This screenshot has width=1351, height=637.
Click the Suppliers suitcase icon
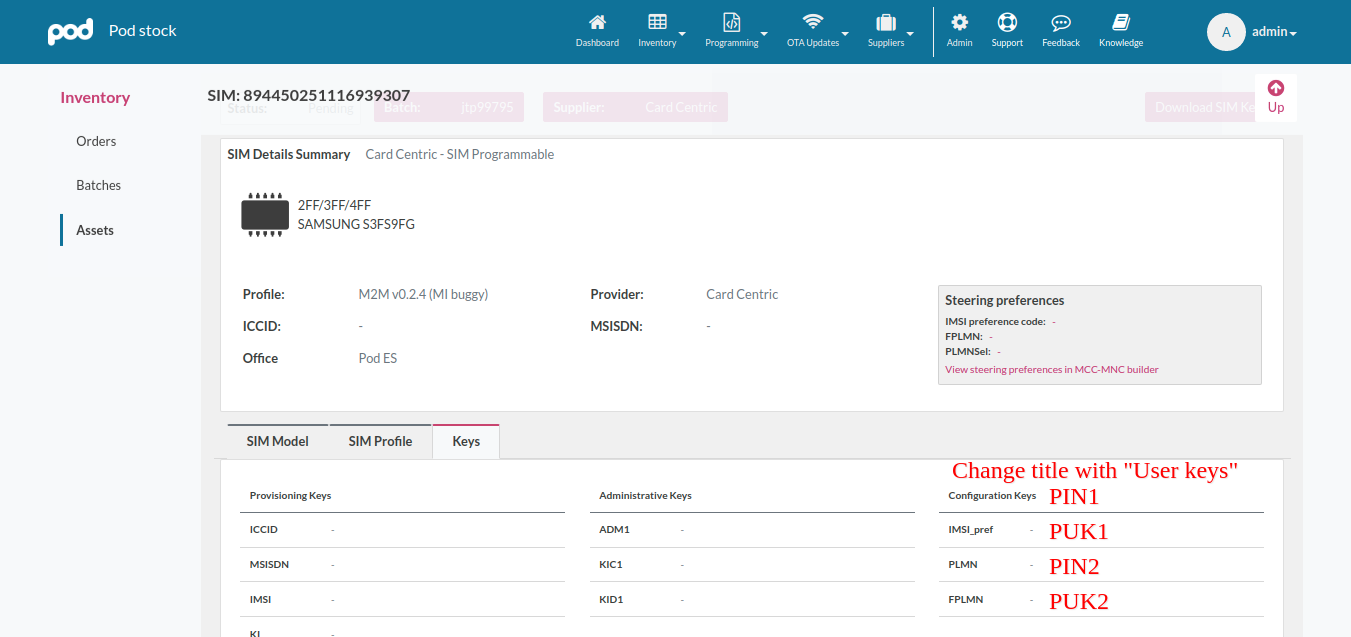click(885, 22)
